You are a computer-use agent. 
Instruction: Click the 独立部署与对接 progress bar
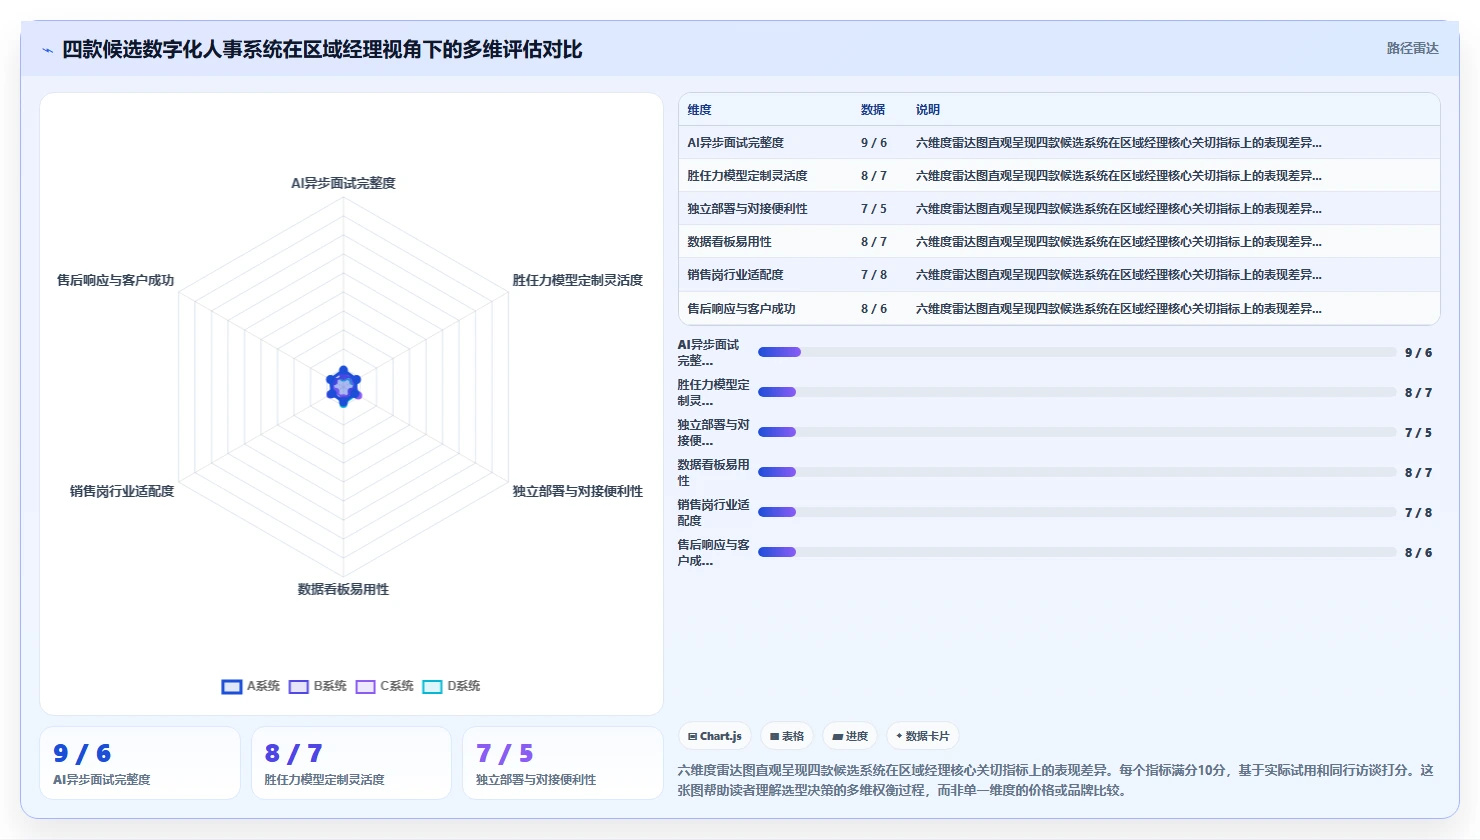pyautogui.click(x=1077, y=432)
